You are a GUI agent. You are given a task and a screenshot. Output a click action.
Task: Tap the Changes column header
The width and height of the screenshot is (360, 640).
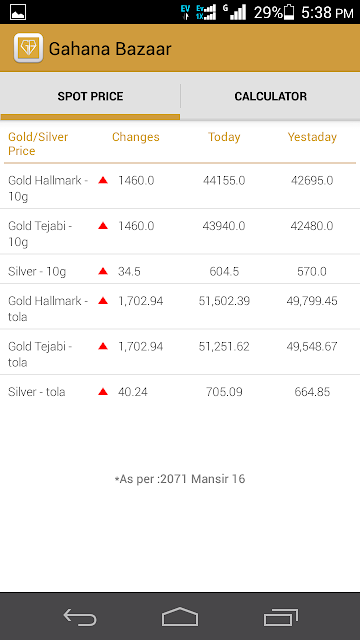click(136, 137)
